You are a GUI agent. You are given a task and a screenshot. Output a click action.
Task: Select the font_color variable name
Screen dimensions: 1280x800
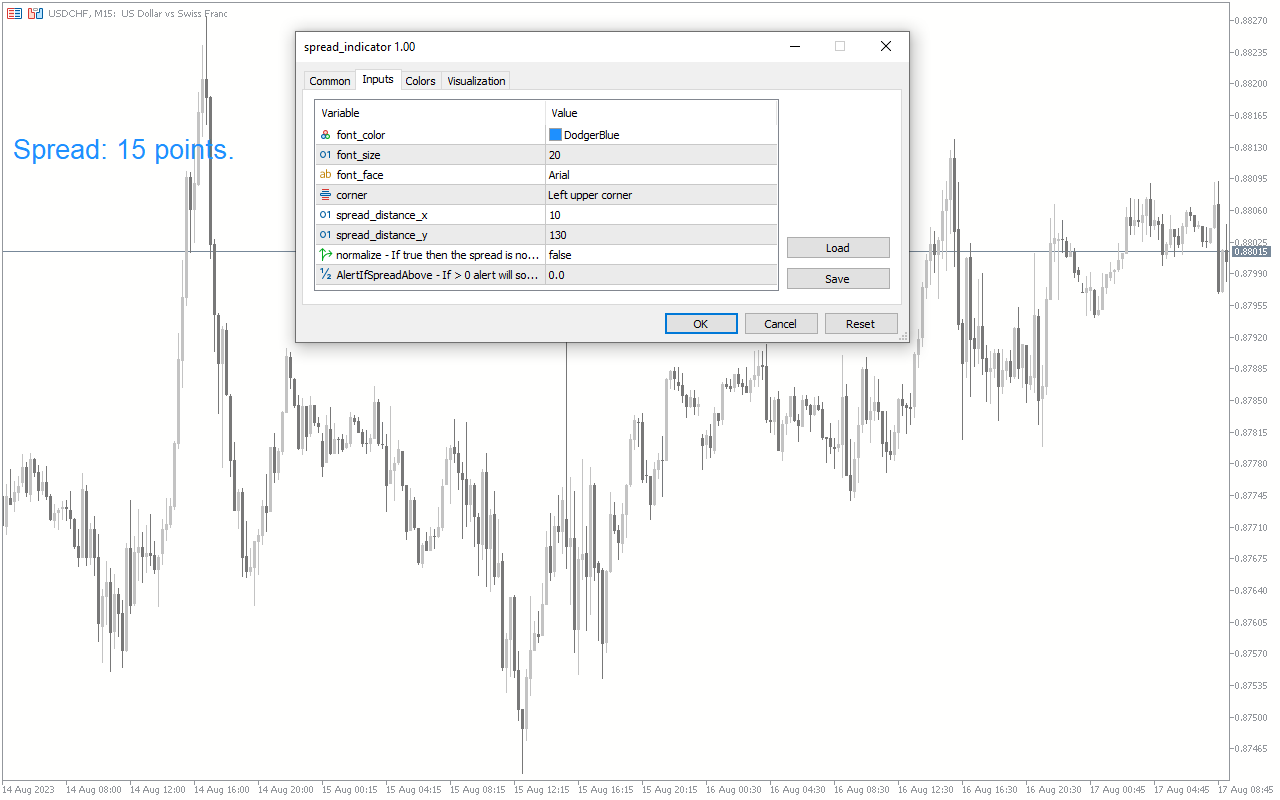tap(361, 135)
